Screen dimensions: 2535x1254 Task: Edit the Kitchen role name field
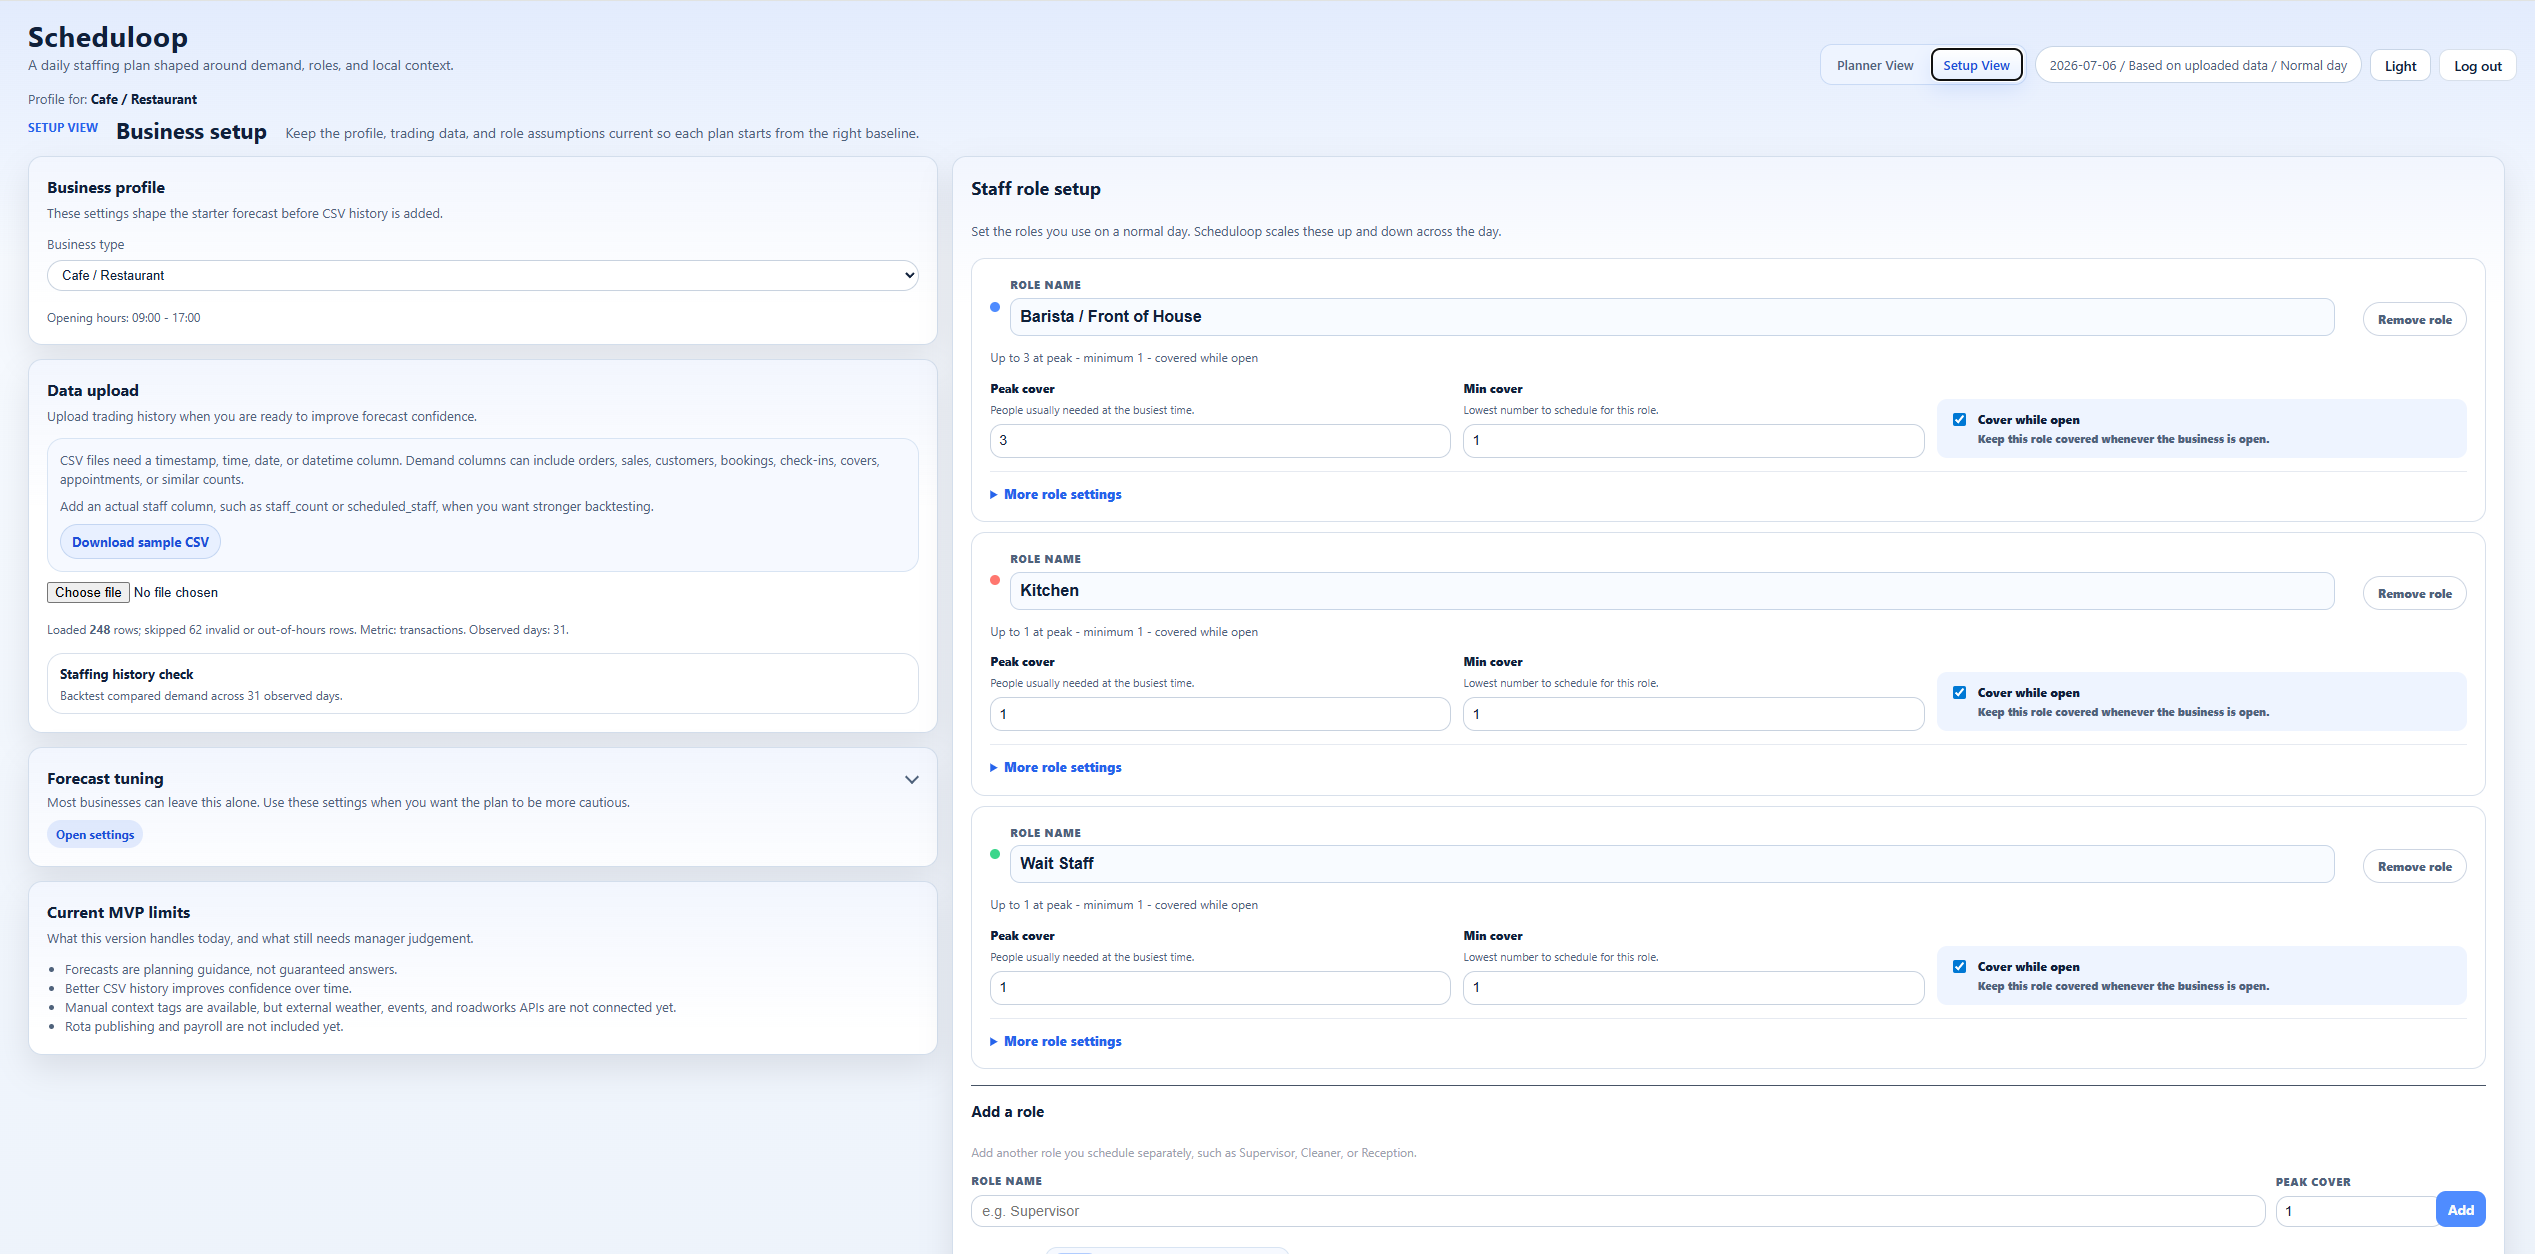coord(1671,591)
